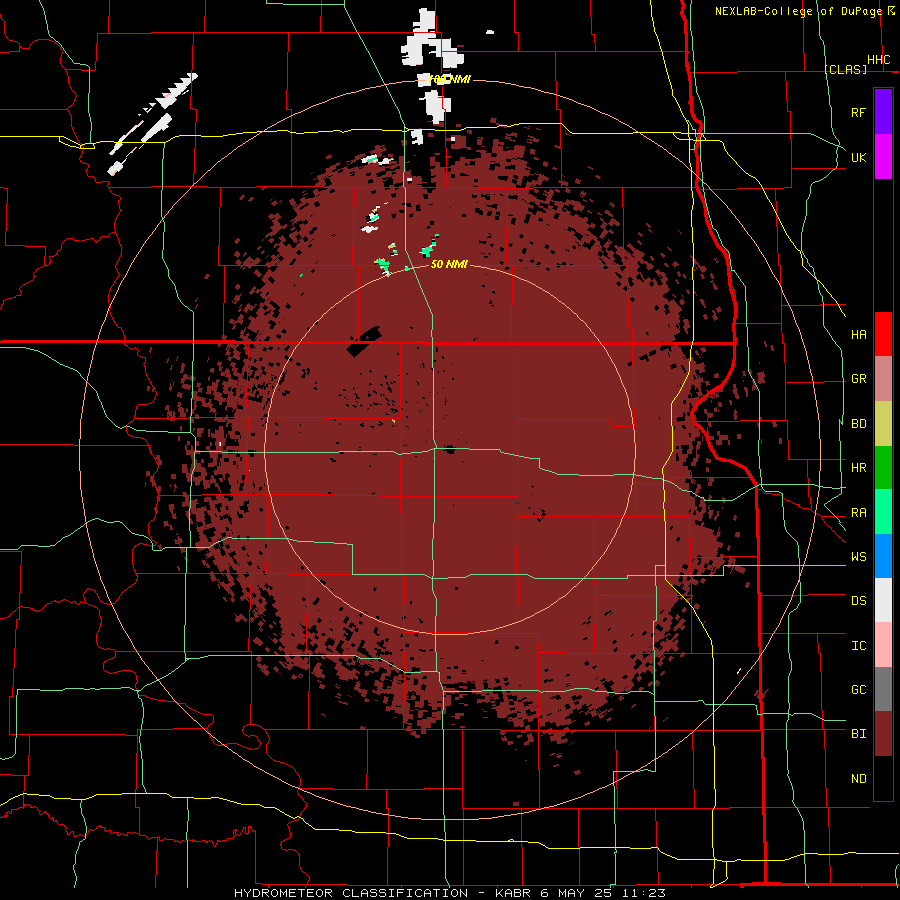Click the GR salmon legend swatch

pos(883,379)
